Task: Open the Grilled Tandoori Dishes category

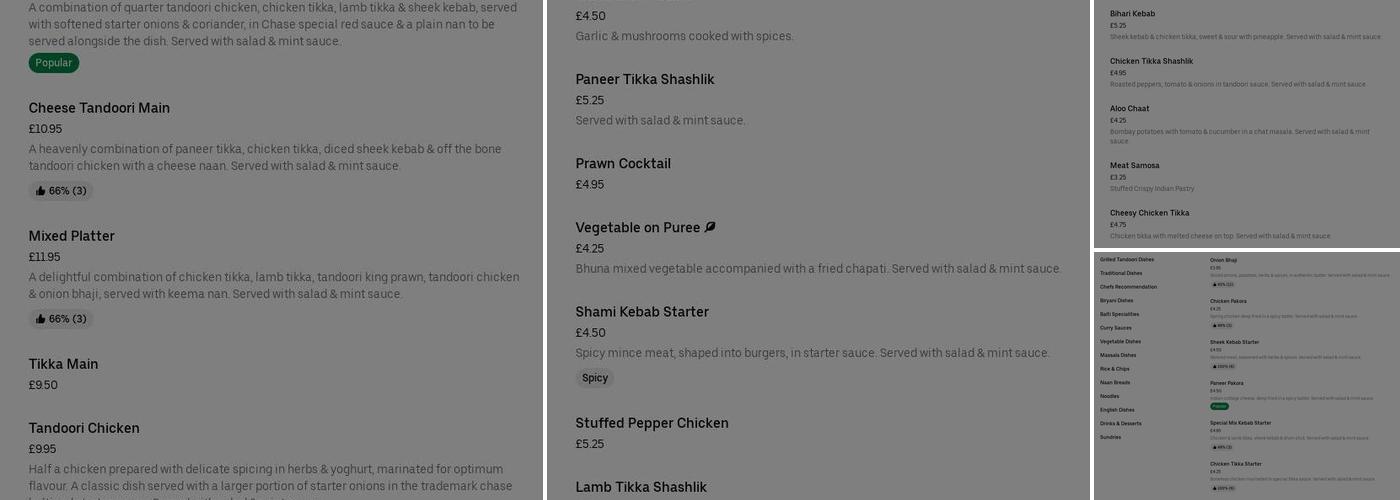Action: pos(1126,260)
